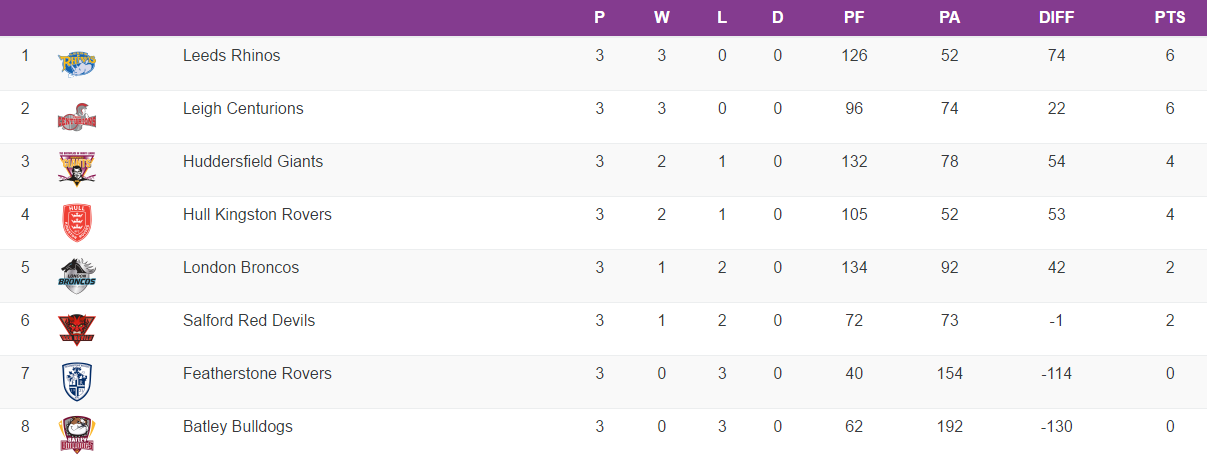
Task: Open the Leeds Rhinos team name
Action: [231, 56]
